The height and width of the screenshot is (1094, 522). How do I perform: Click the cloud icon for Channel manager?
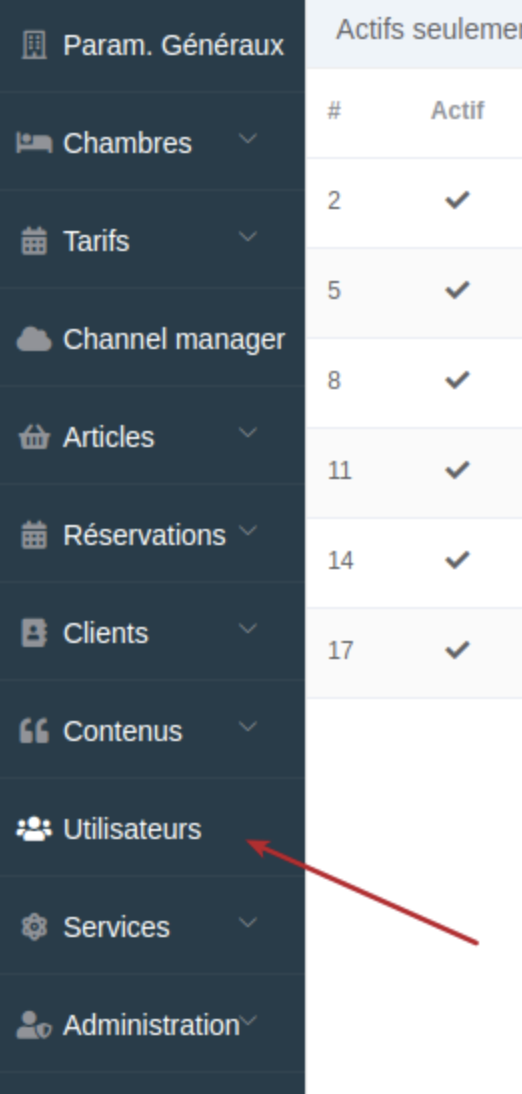(x=34, y=340)
